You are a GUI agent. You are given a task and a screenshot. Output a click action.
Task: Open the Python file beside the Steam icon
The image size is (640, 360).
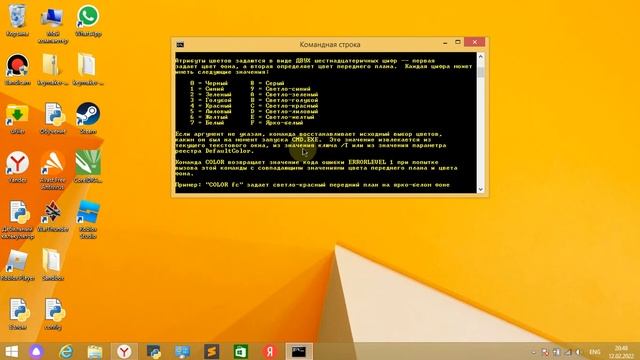(x=52, y=118)
